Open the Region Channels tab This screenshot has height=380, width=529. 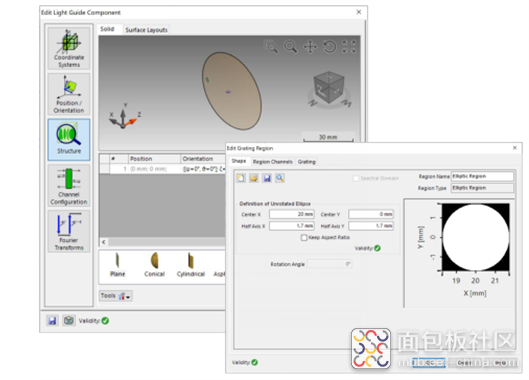click(273, 162)
